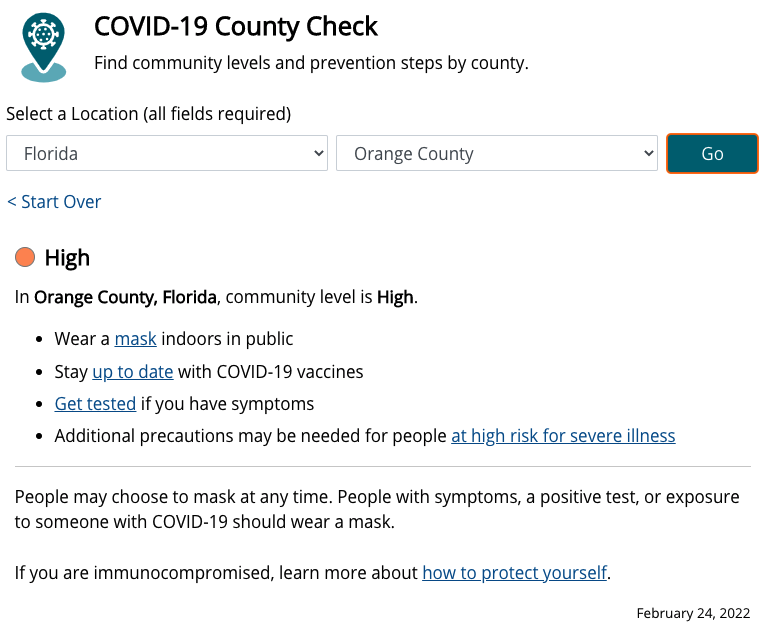Click the orange High level indicator dot

coord(25,258)
